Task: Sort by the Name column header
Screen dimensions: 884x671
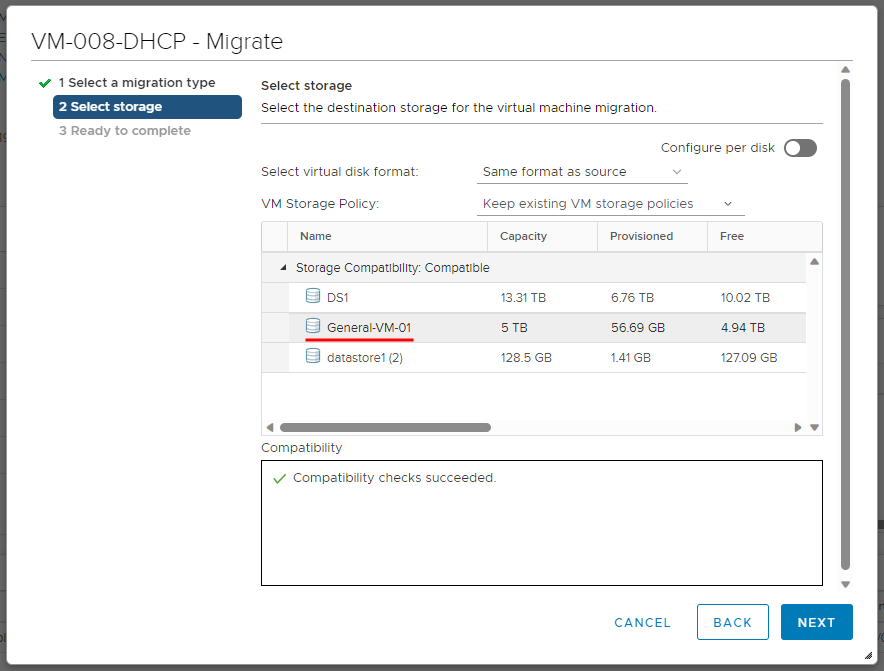Action: point(387,236)
